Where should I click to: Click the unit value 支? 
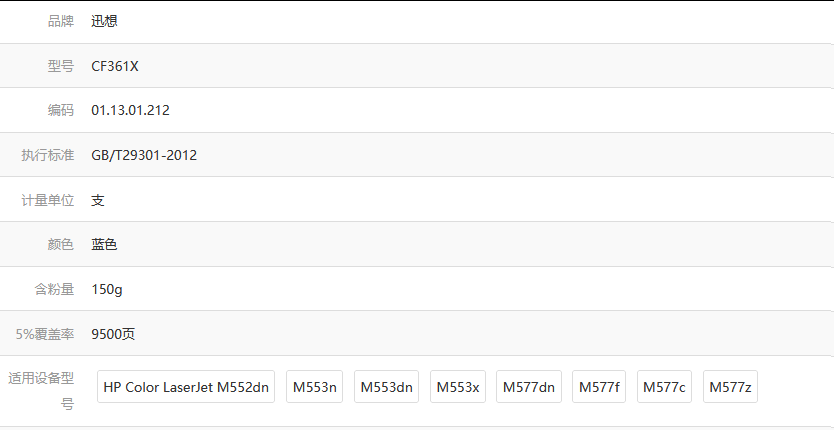[x=98, y=200]
